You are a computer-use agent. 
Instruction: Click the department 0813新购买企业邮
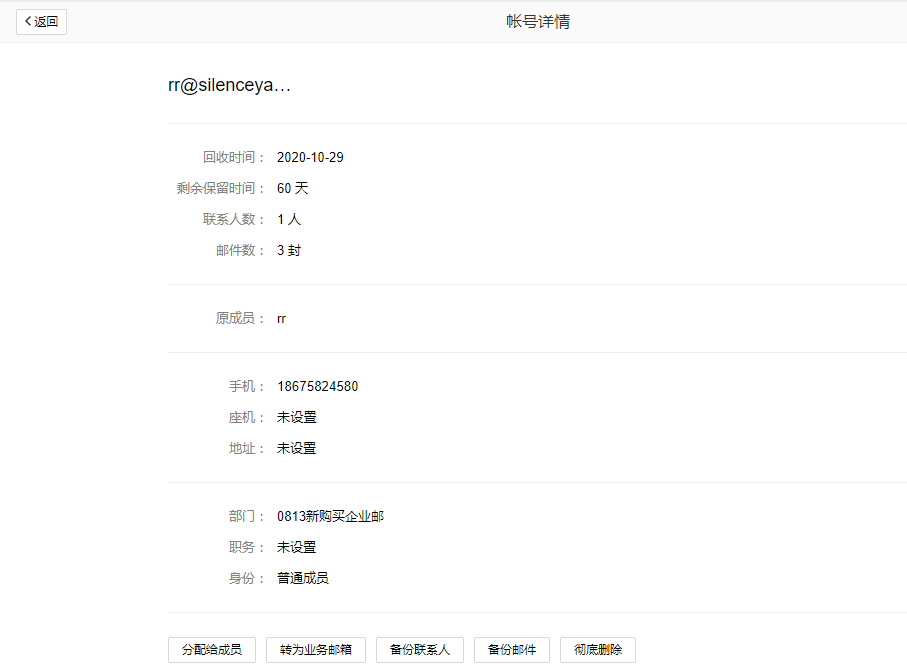click(x=330, y=516)
